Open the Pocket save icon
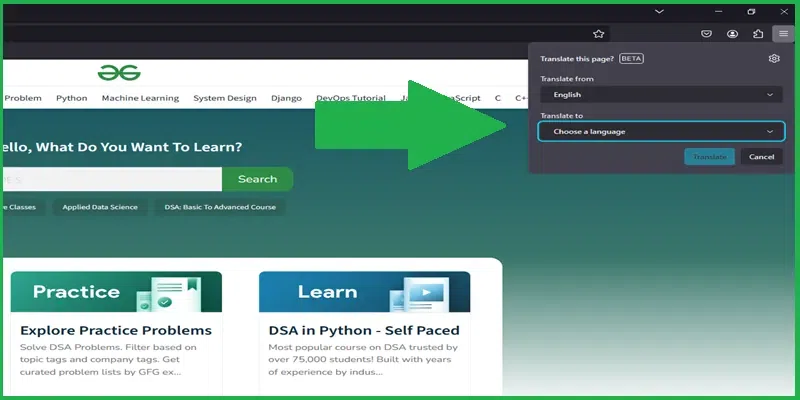 [706, 34]
